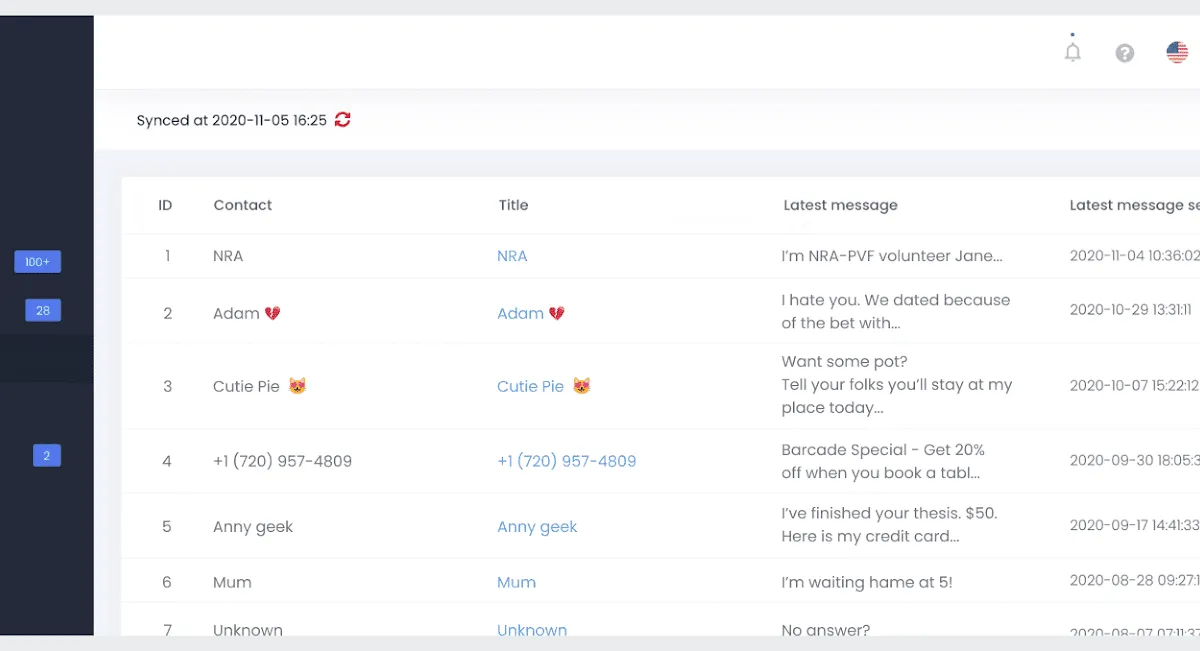Image resolution: width=1200 pixels, height=651 pixels.
Task: Open the notifications bell
Action: point(1073,52)
